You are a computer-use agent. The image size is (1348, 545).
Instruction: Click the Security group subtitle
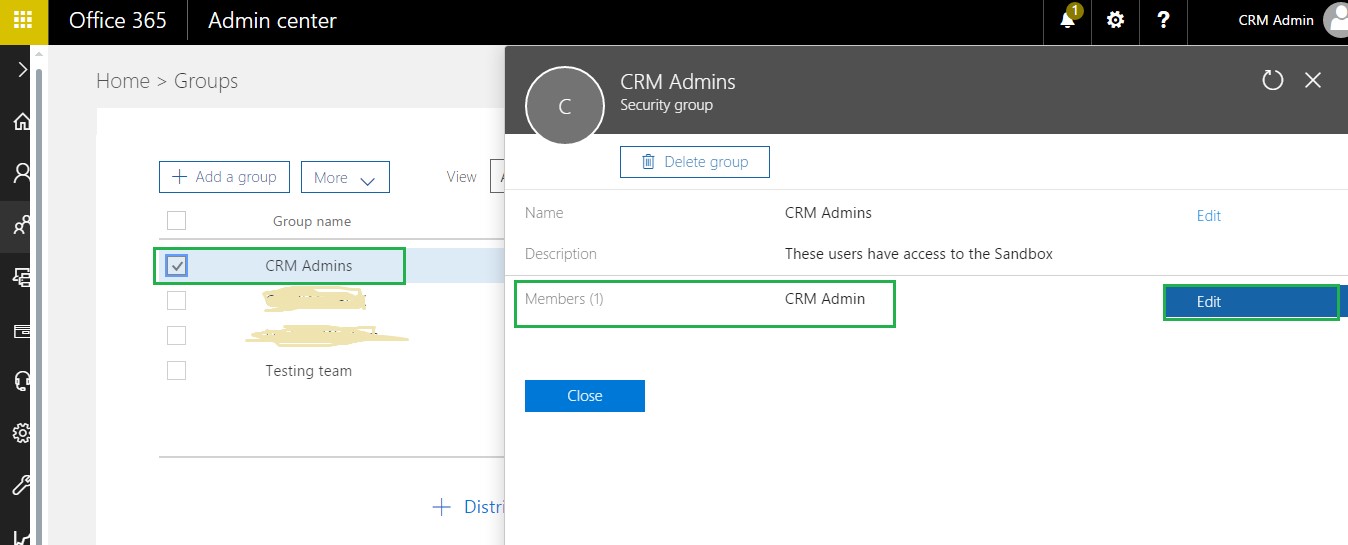click(667, 104)
